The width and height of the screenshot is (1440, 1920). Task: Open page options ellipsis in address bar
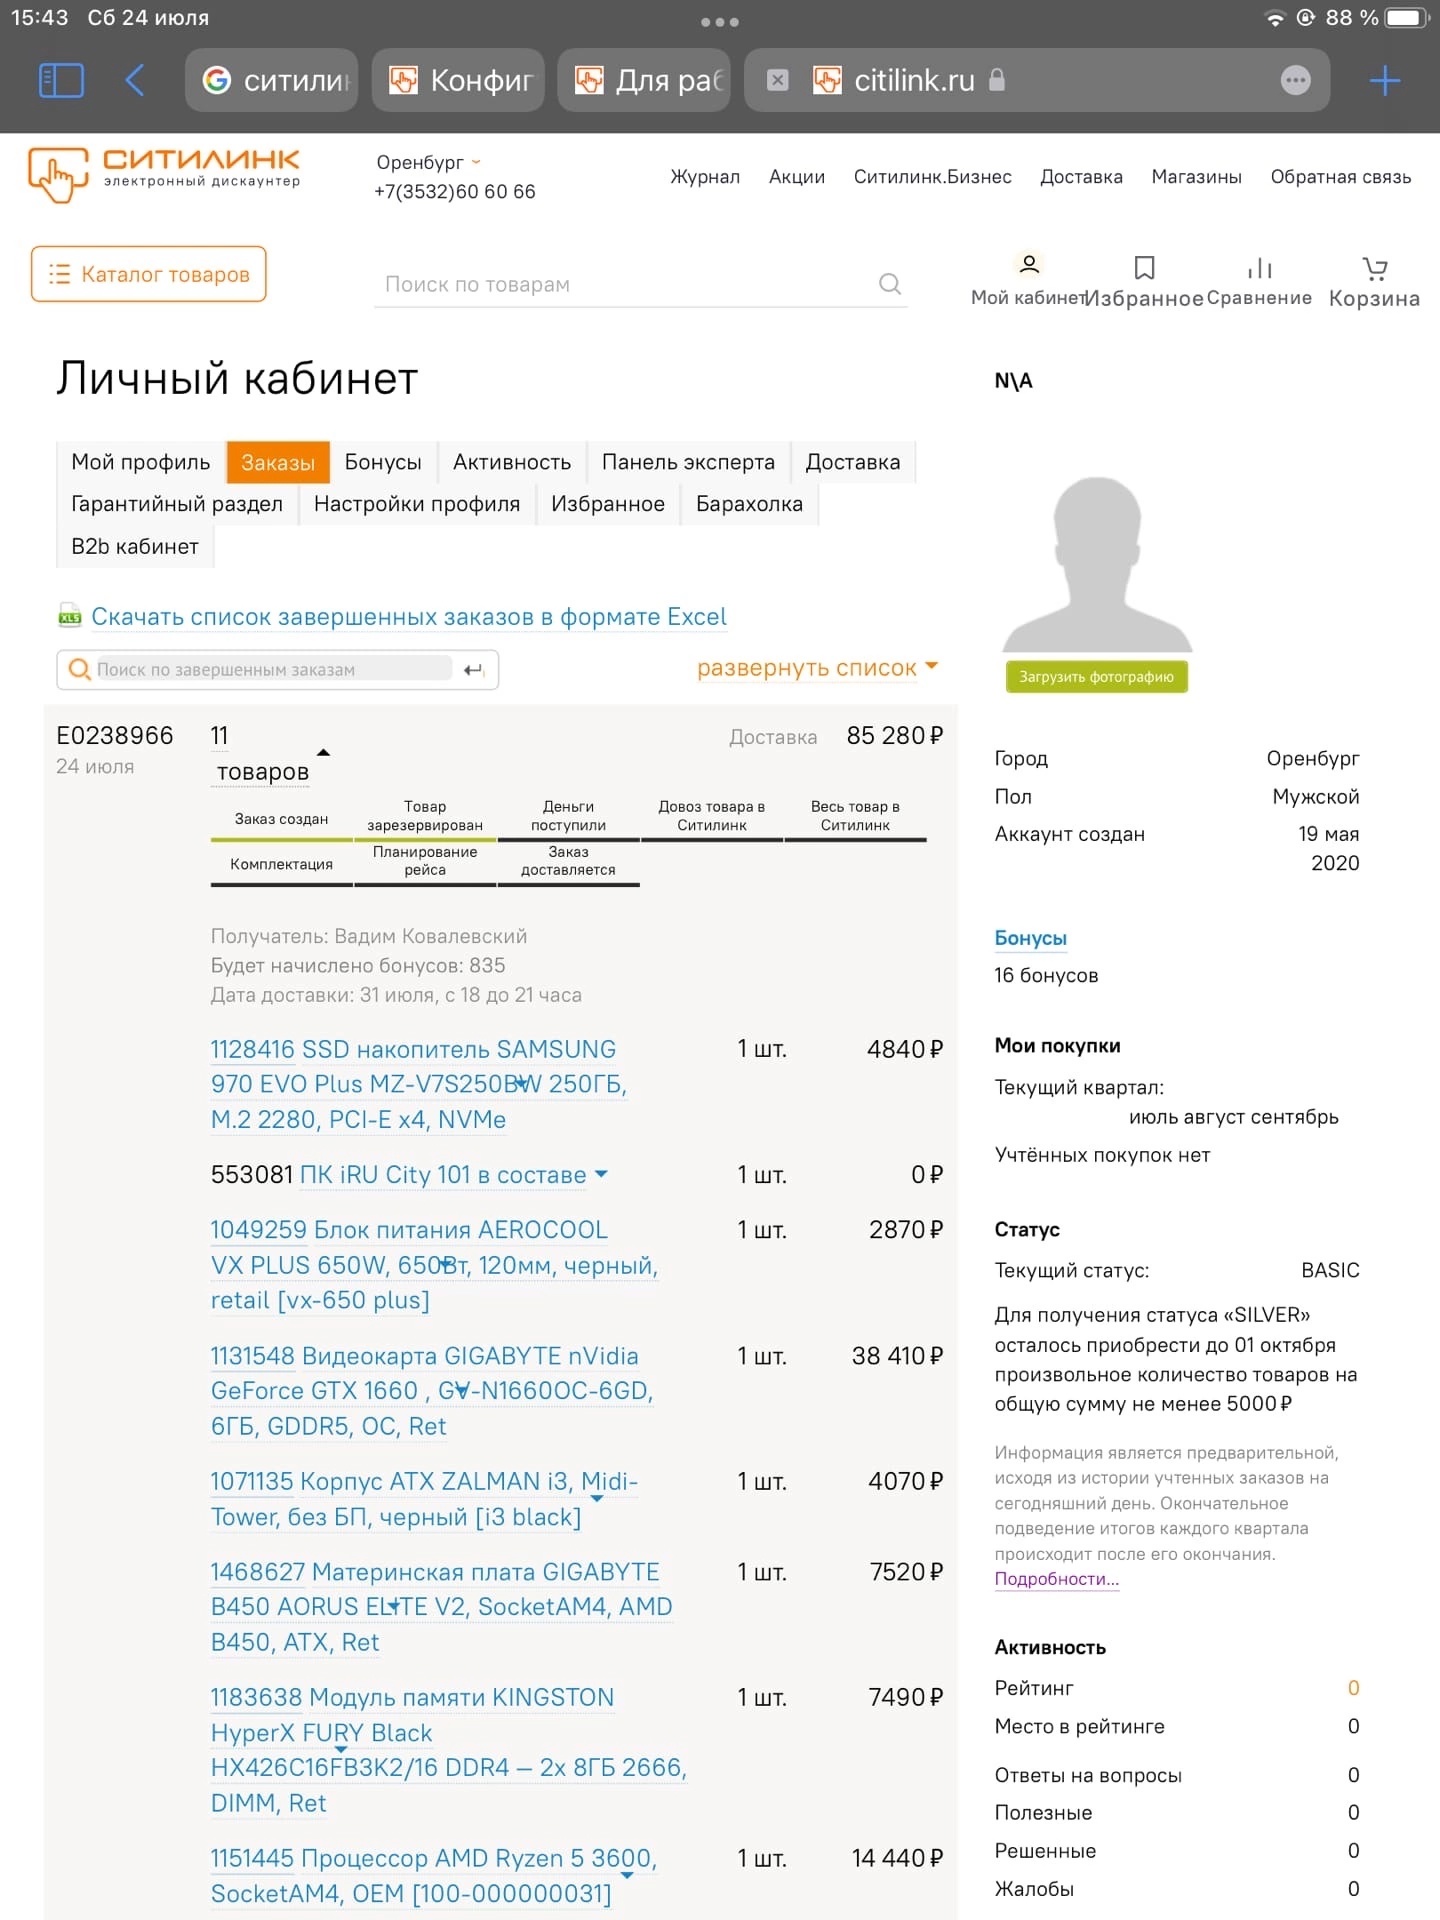1296,80
